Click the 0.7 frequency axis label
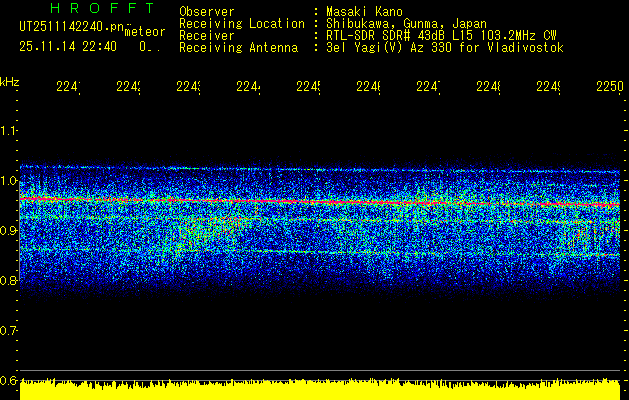The width and height of the screenshot is (629, 400). 8,331
